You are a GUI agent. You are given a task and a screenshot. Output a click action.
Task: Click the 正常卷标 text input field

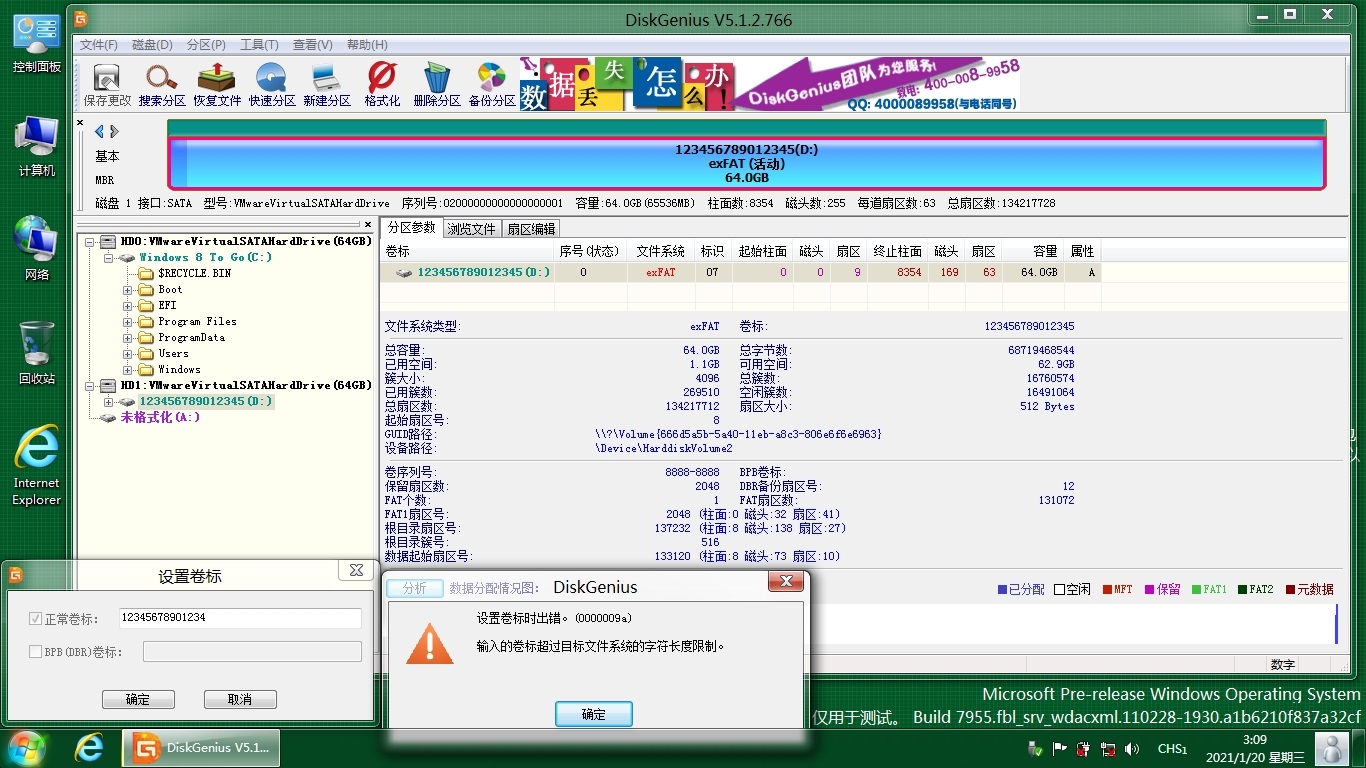(x=240, y=618)
